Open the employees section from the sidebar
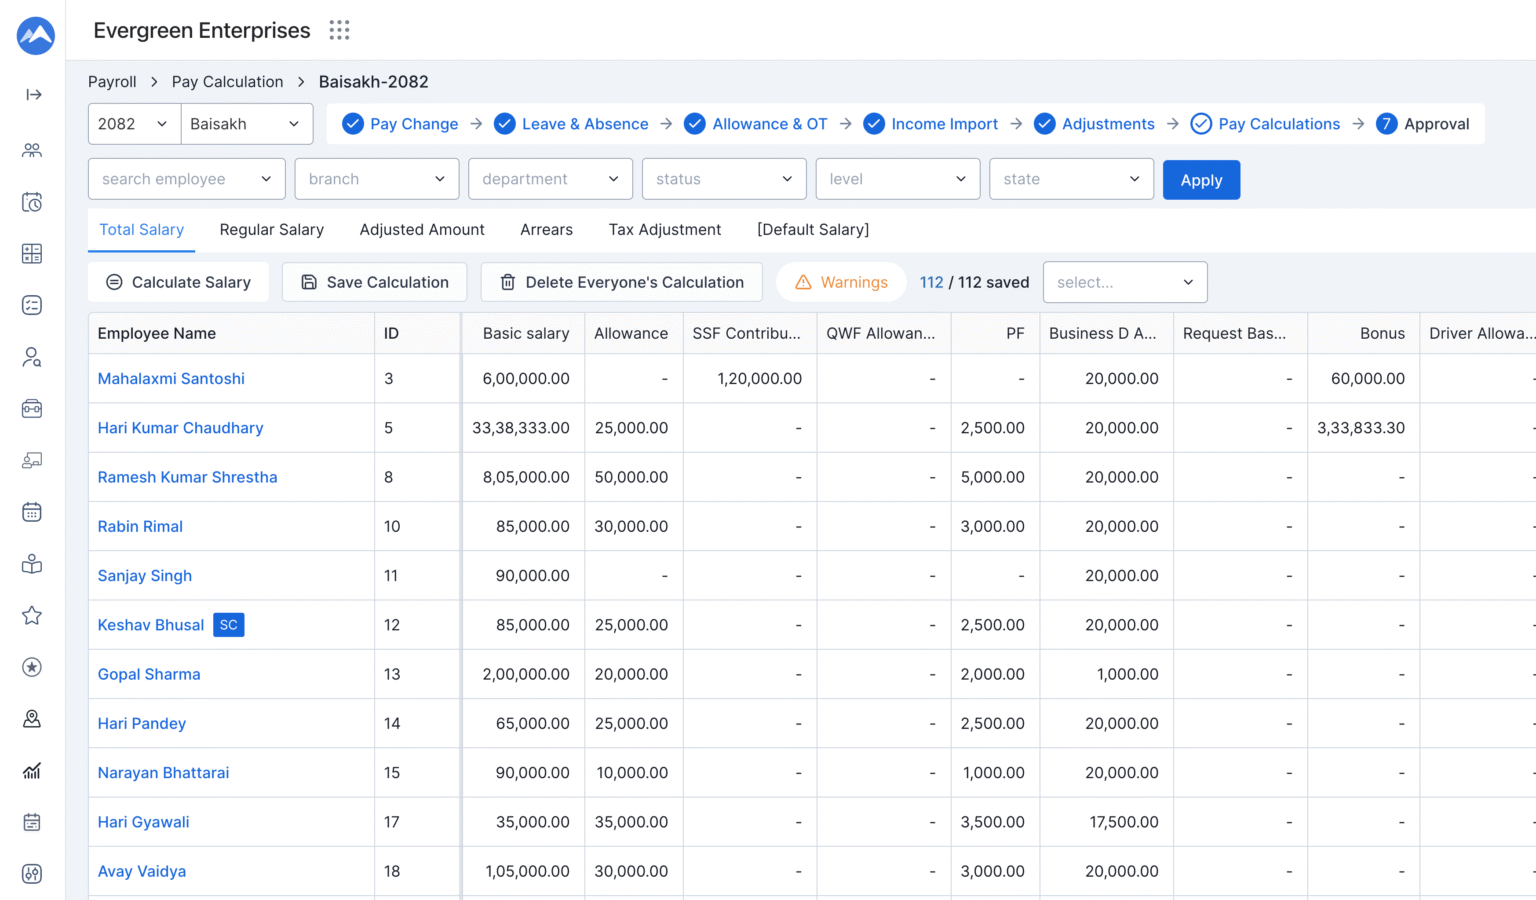Image resolution: width=1536 pixels, height=900 pixels. (31, 149)
